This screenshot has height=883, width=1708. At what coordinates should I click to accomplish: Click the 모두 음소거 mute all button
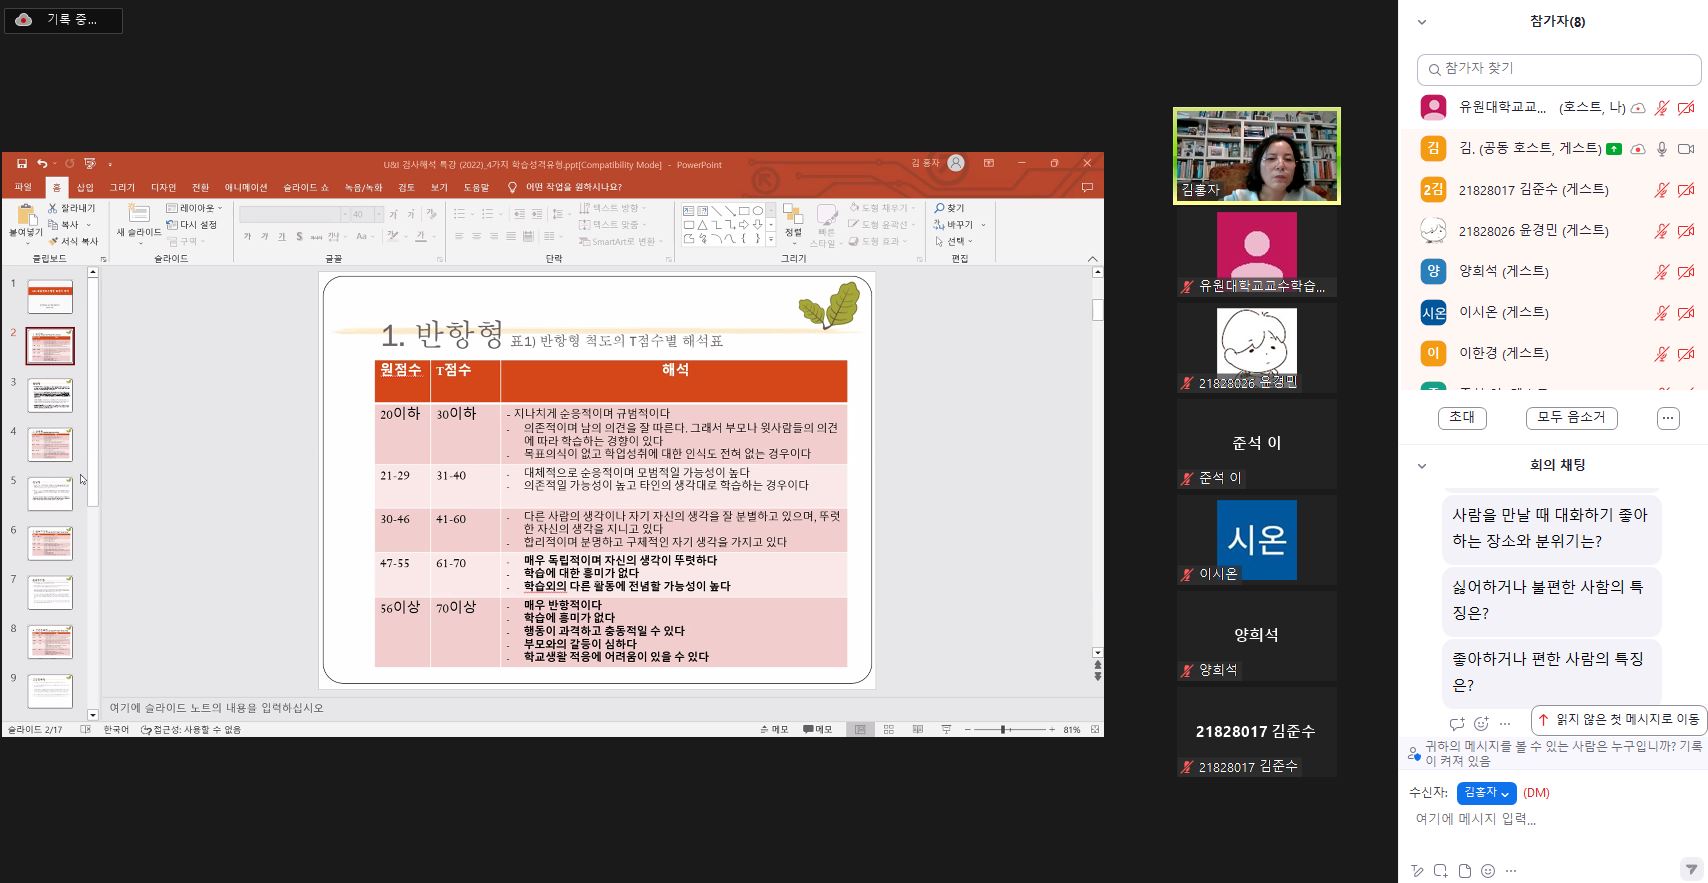pyautogui.click(x=1570, y=418)
